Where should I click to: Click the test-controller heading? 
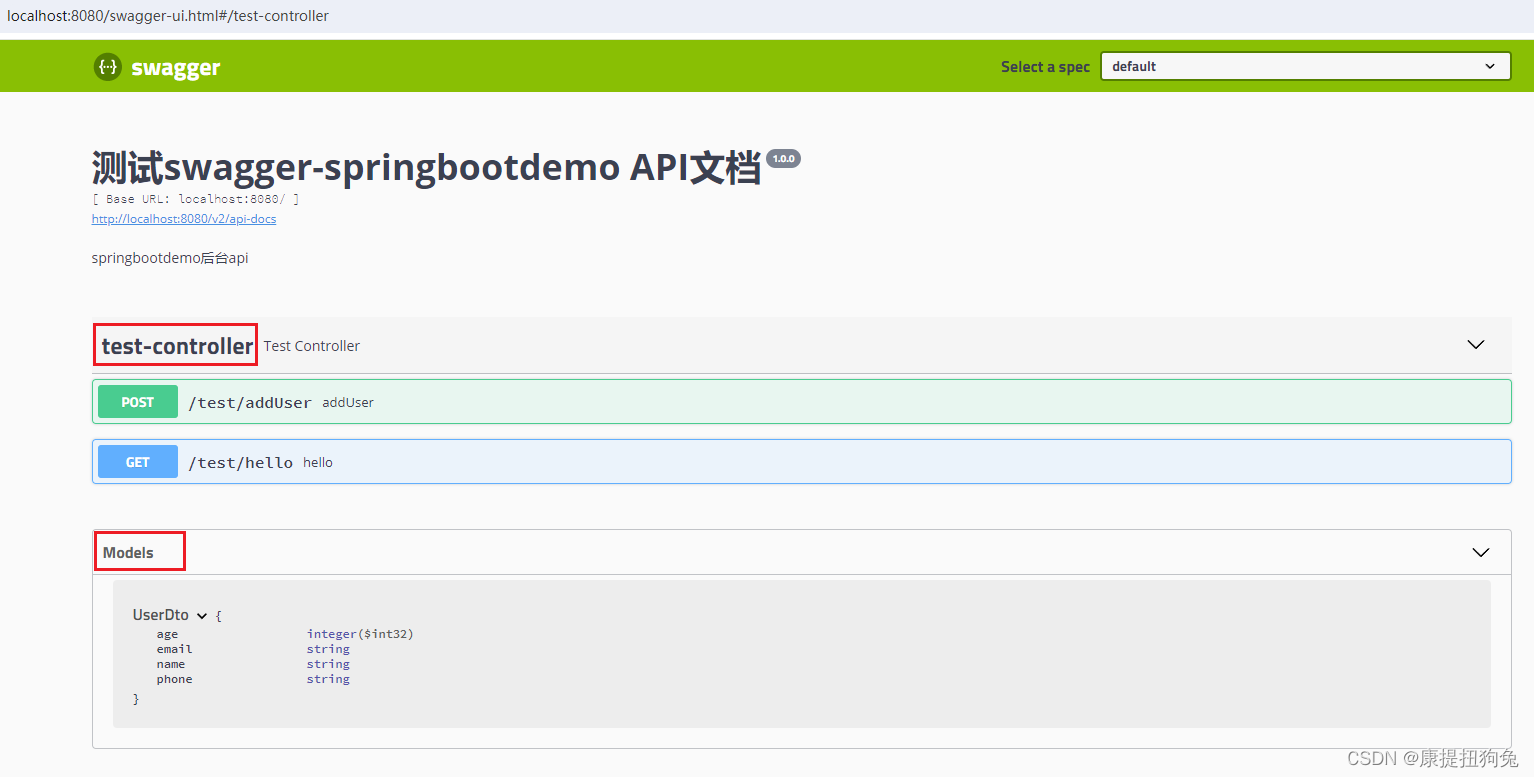tap(177, 346)
